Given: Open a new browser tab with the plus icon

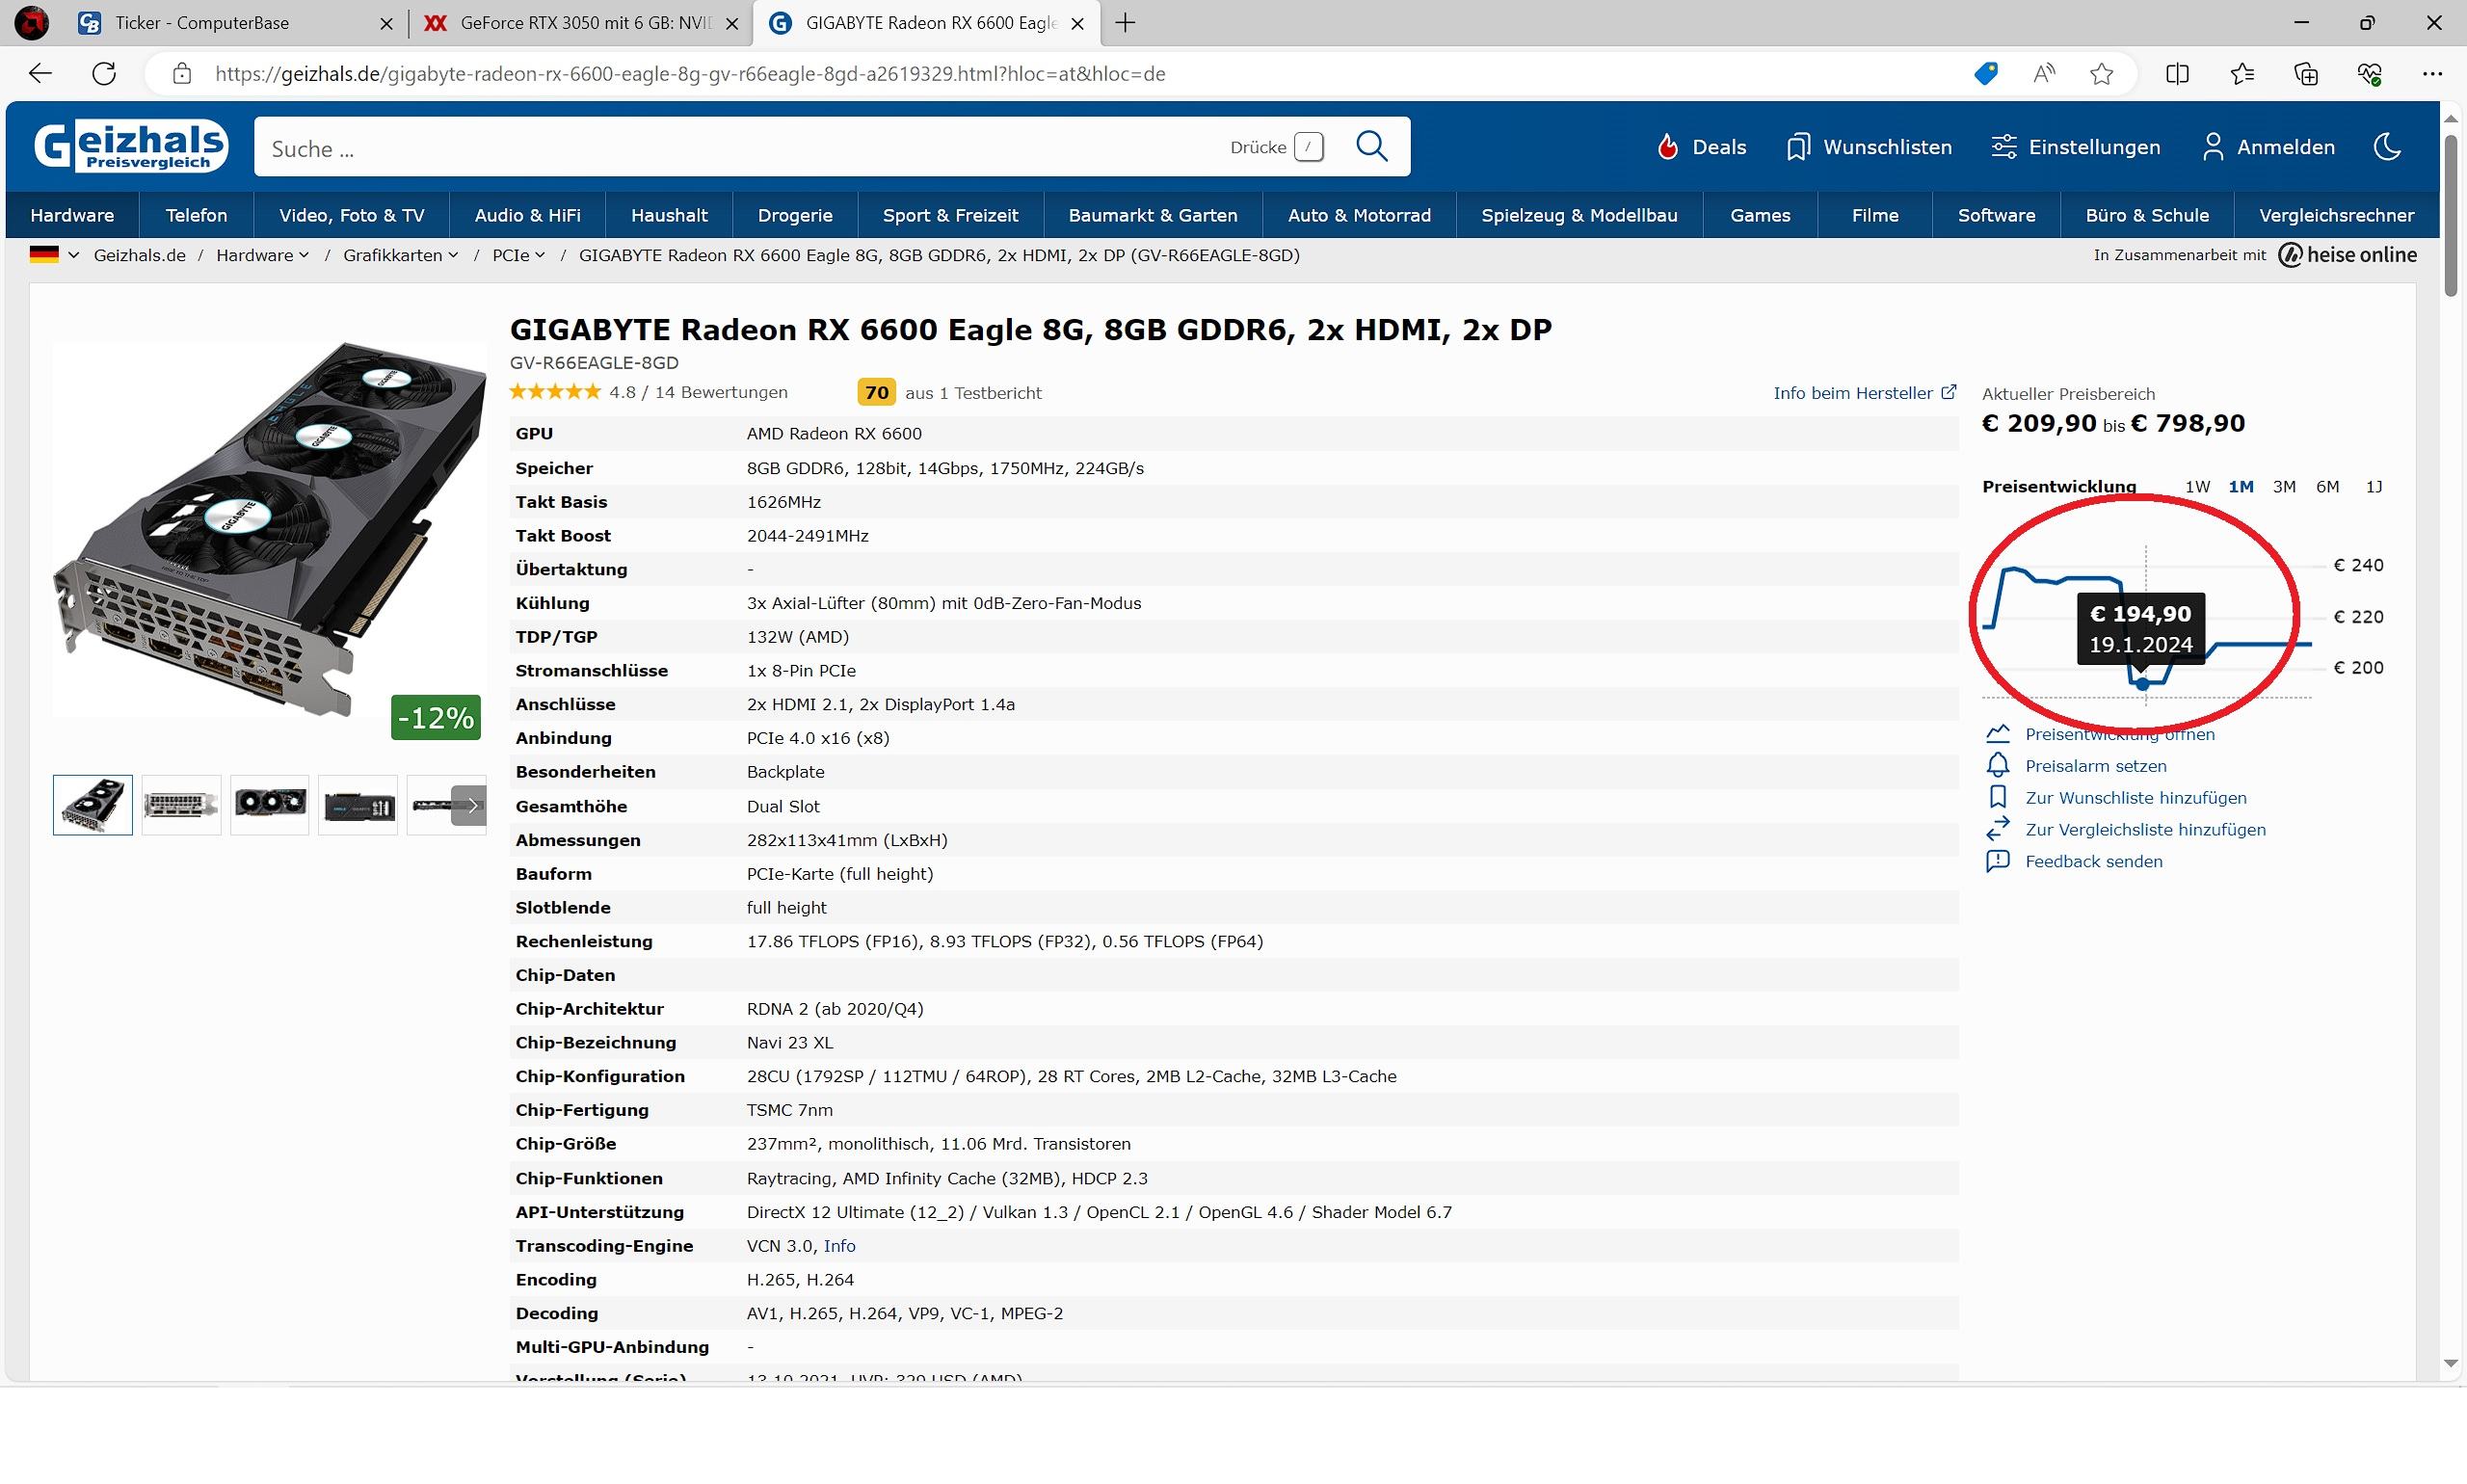Looking at the screenshot, I should tap(1125, 22).
